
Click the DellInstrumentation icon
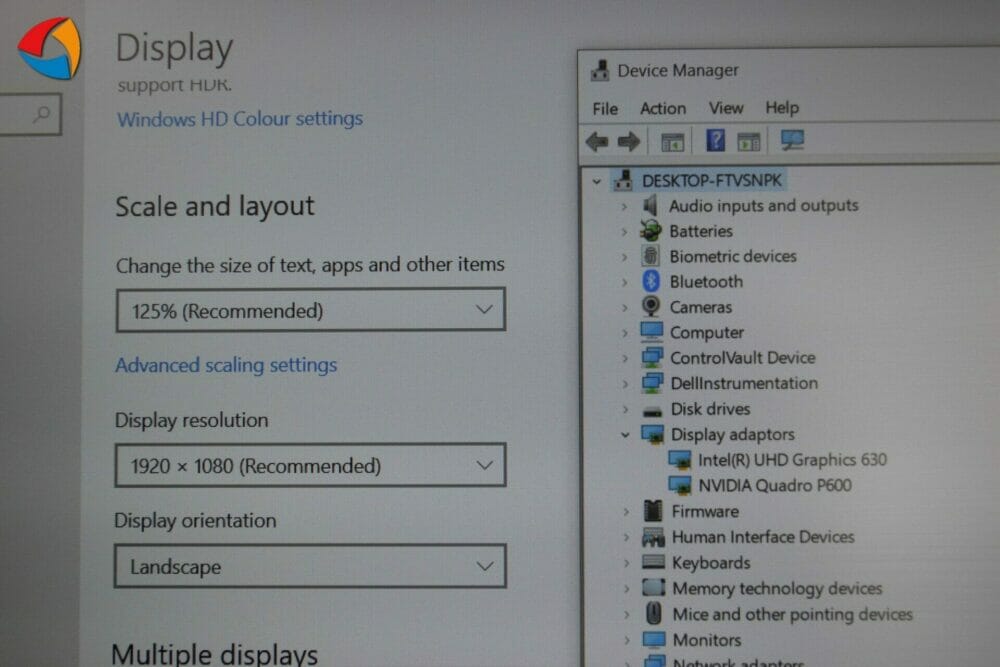[x=652, y=383]
